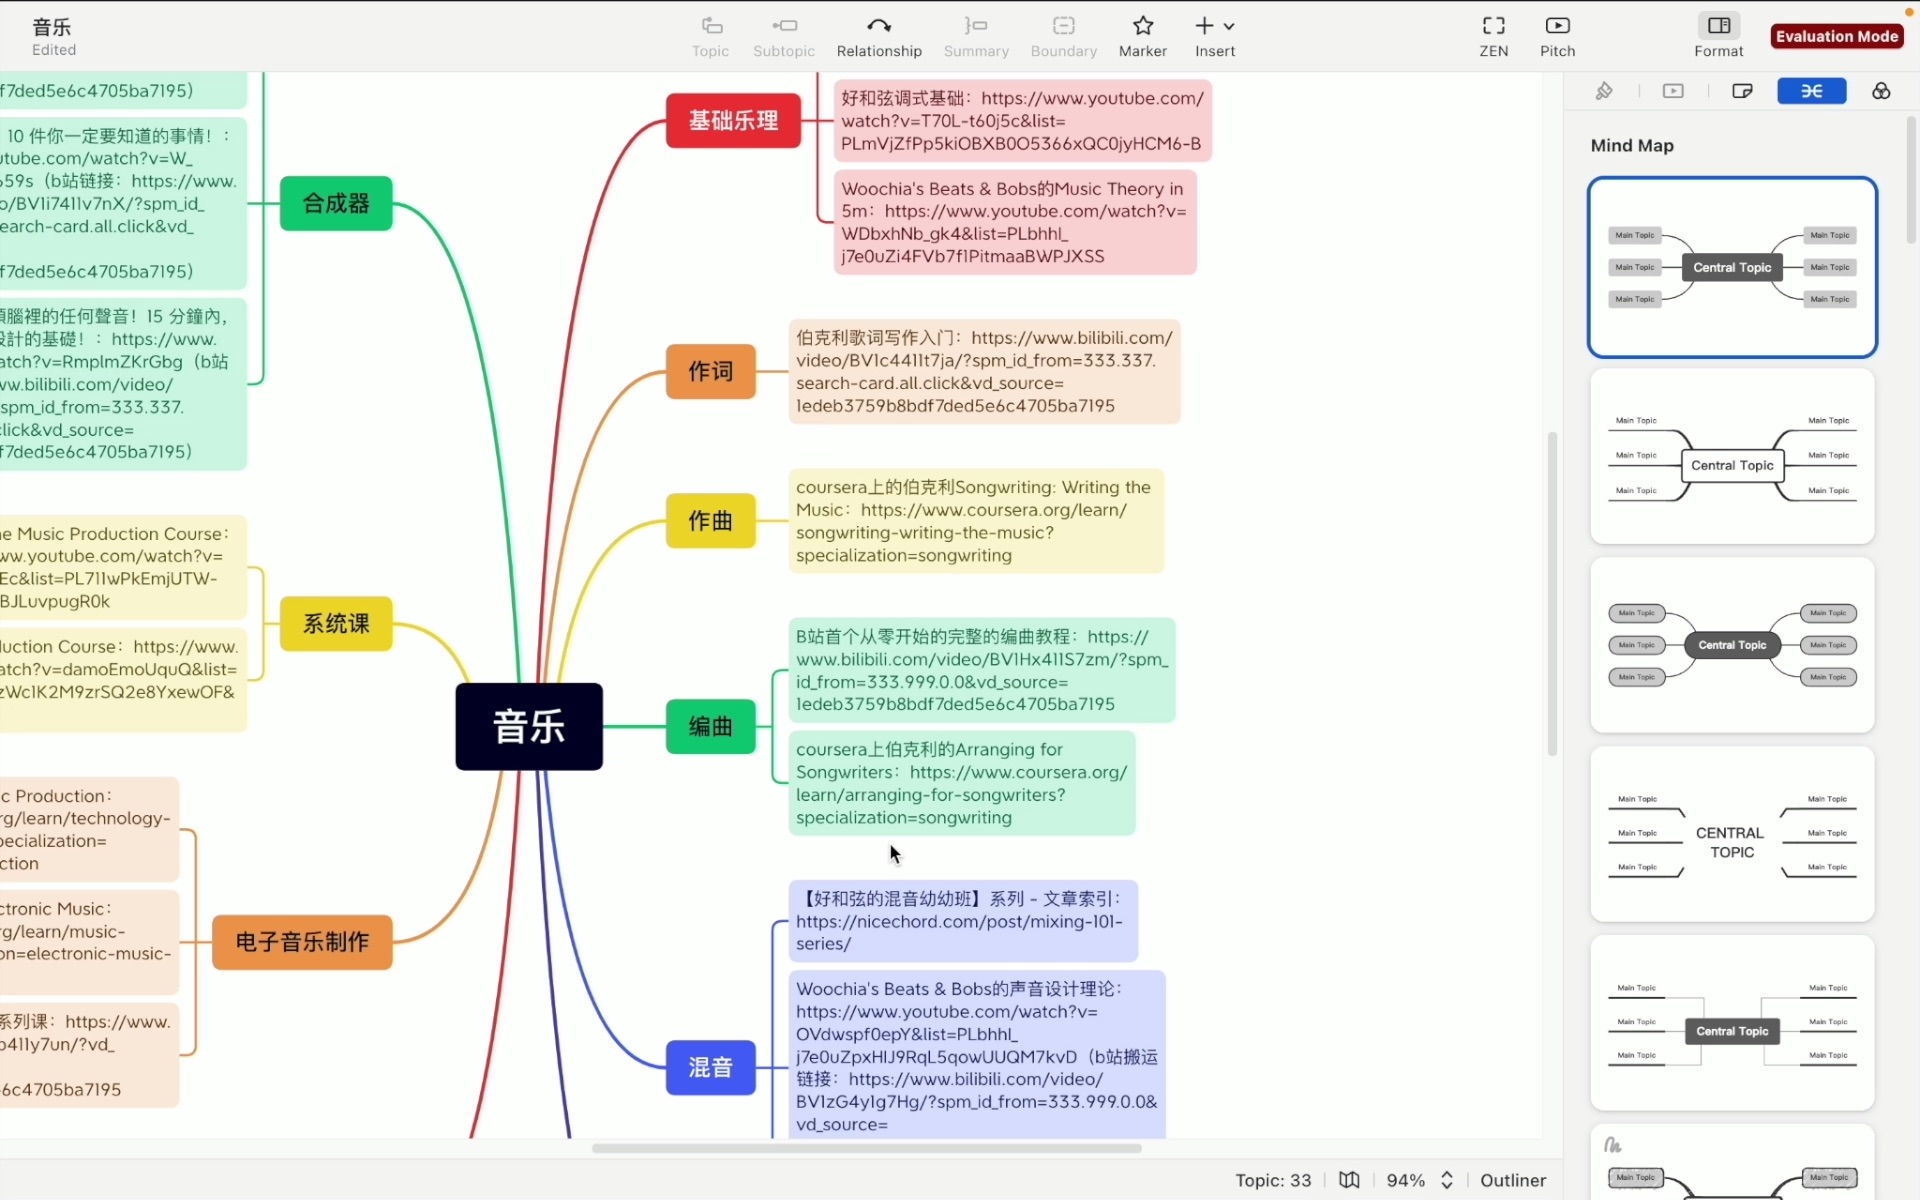Click the Topic toolbar icon
The height and width of the screenshot is (1200, 1920).
pos(711,37)
